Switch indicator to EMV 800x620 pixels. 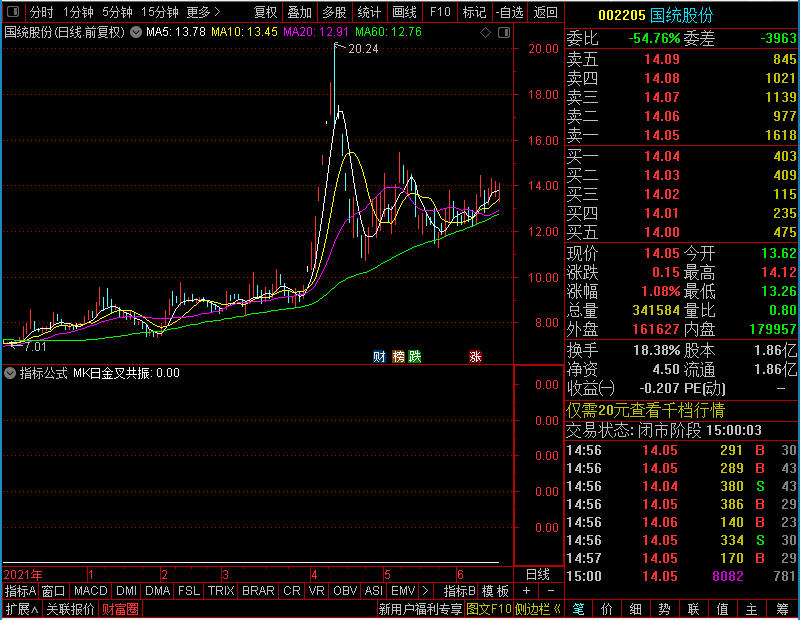pyautogui.click(x=404, y=591)
